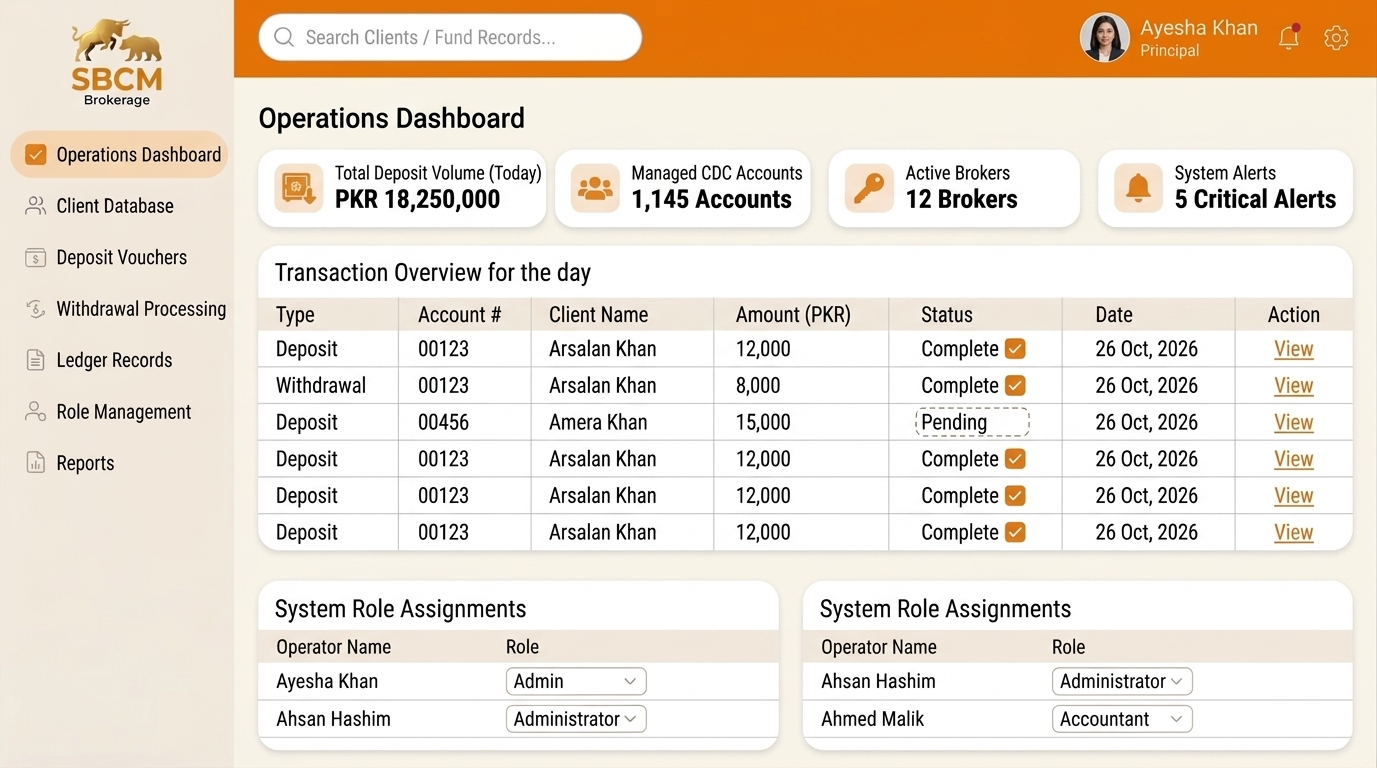Open Ledger Records in the sidebar

[x=114, y=360]
